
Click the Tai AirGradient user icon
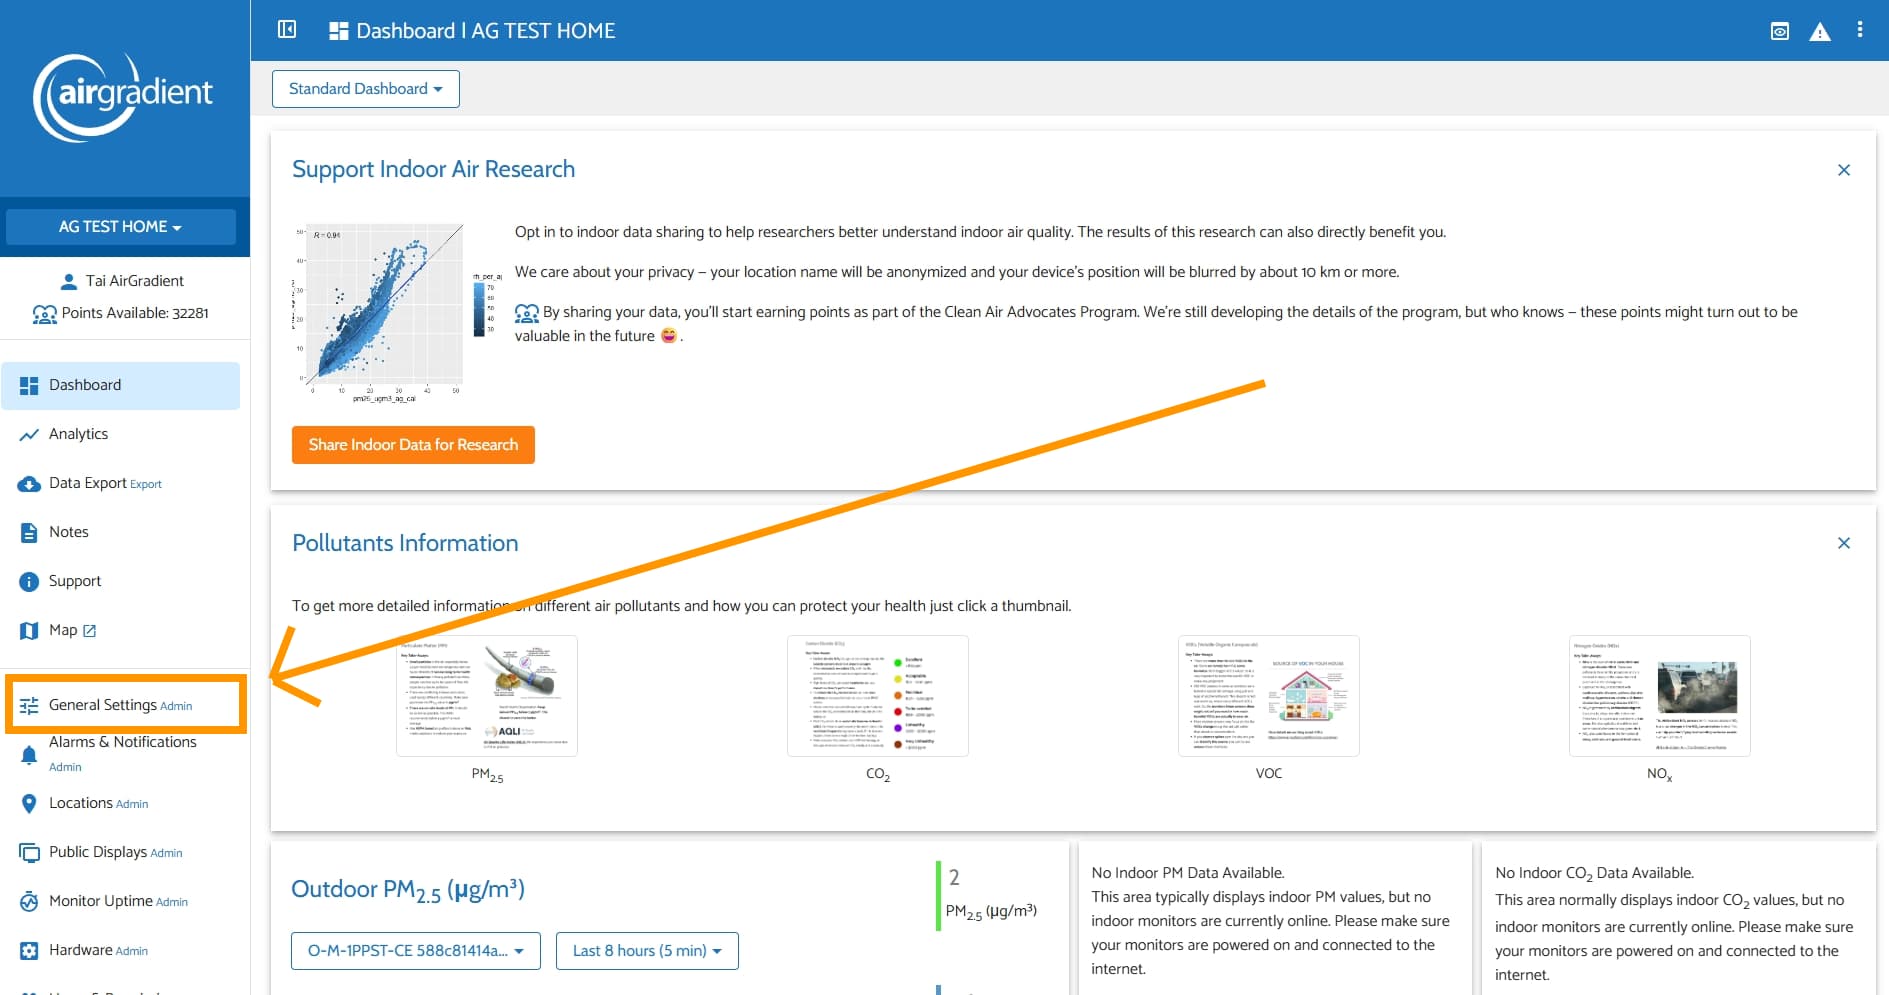pos(69,281)
